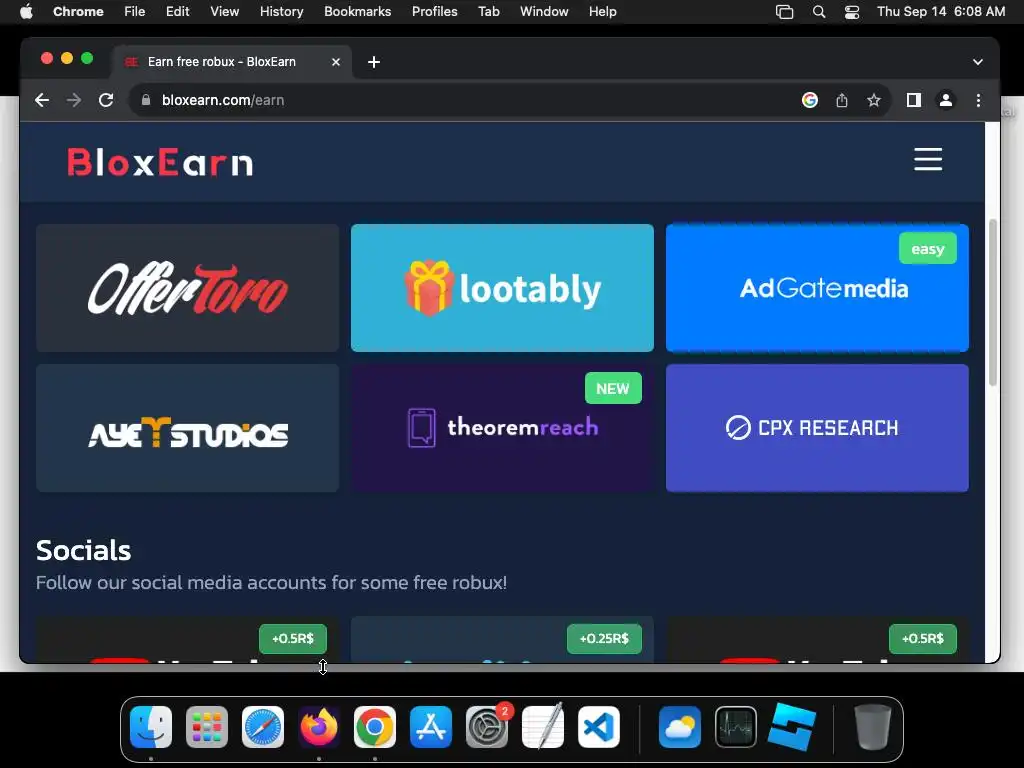Go back to the previous page
The image size is (1024, 768).
42,100
